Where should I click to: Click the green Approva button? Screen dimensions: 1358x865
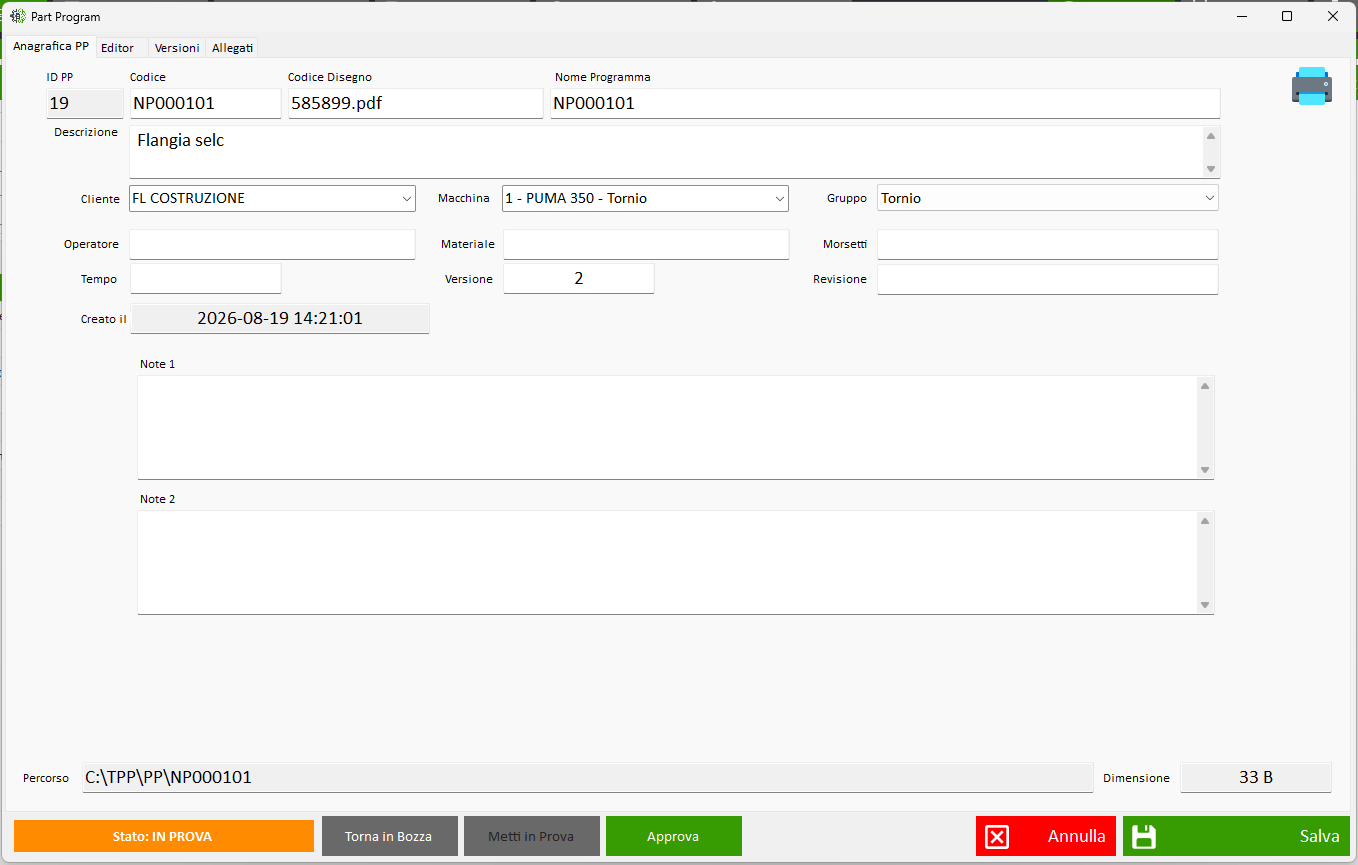[x=673, y=836]
